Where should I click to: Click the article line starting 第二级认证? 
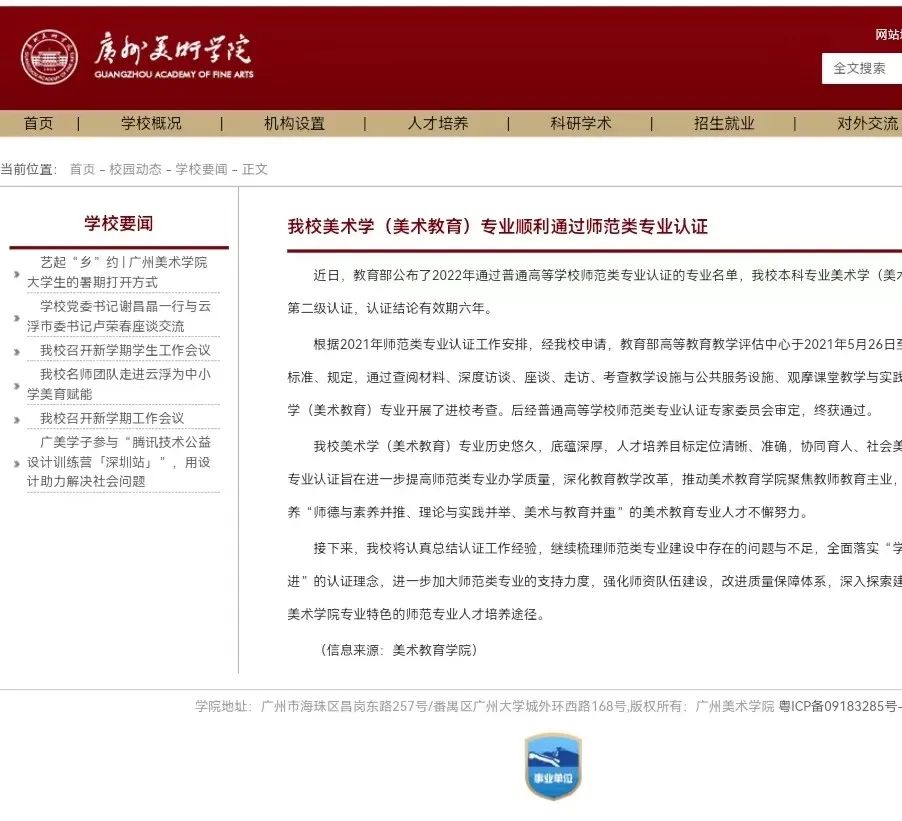tap(391, 308)
